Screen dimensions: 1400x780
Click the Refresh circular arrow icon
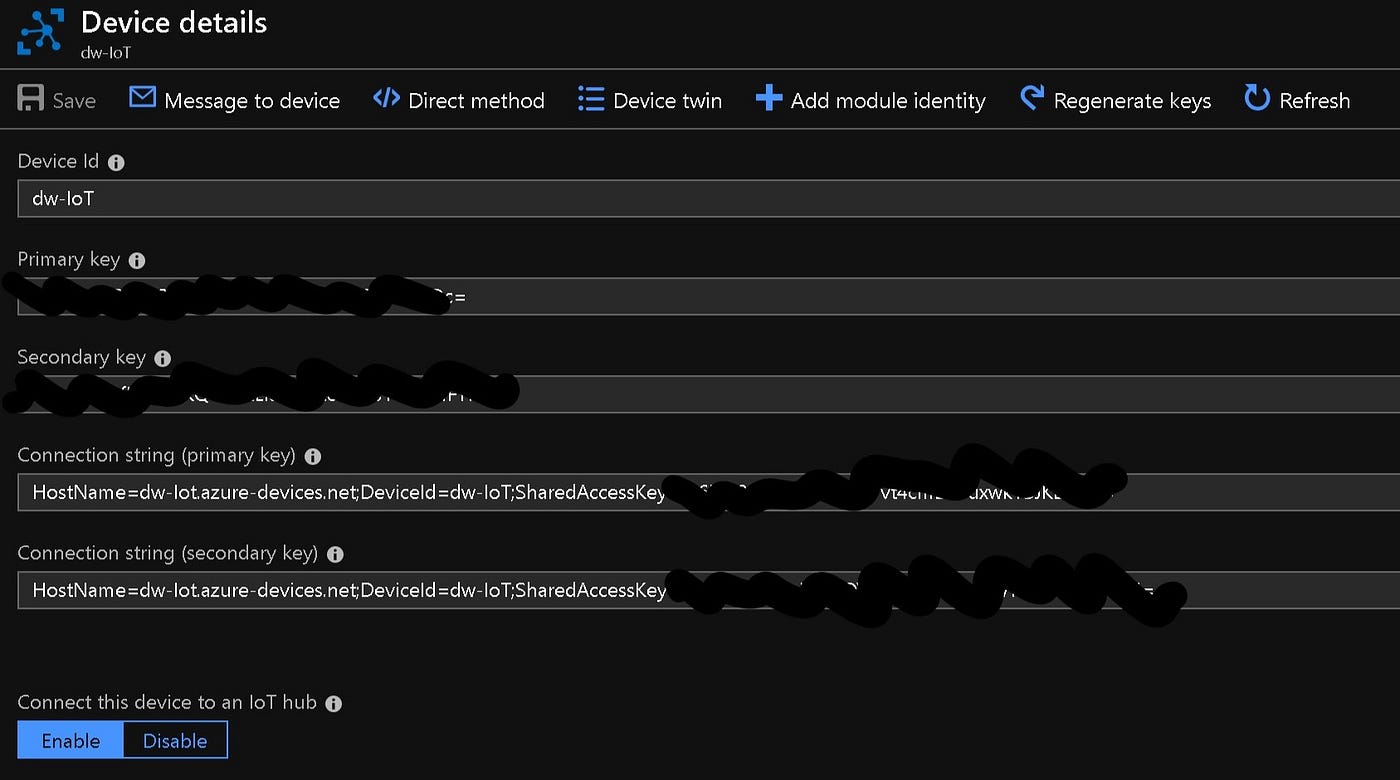click(x=1256, y=97)
